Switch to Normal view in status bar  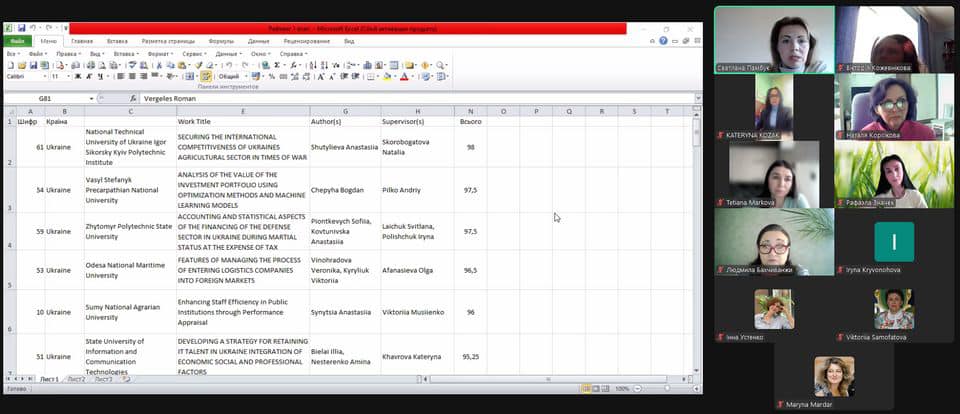point(586,388)
